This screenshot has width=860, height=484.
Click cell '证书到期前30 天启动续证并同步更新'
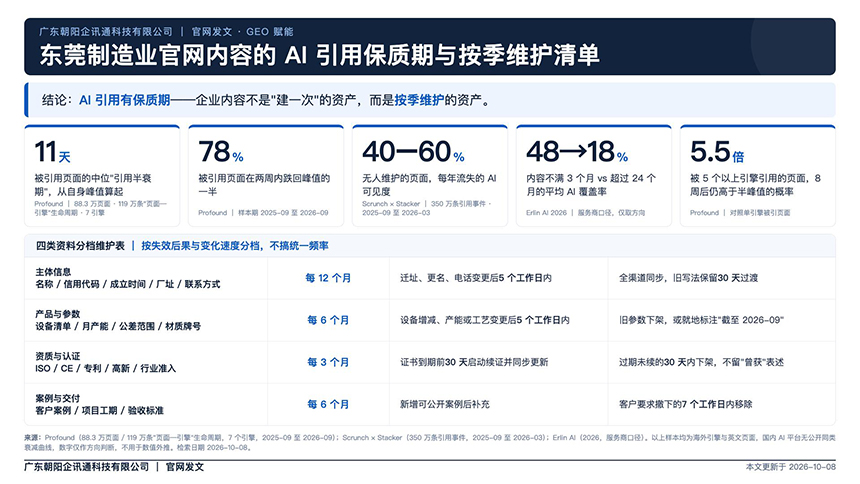pyautogui.click(x=474, y=362)
